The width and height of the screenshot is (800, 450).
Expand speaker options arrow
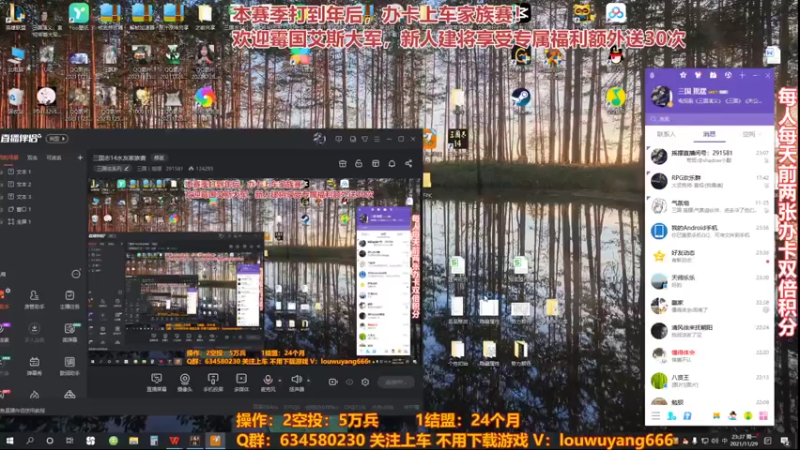308,380
